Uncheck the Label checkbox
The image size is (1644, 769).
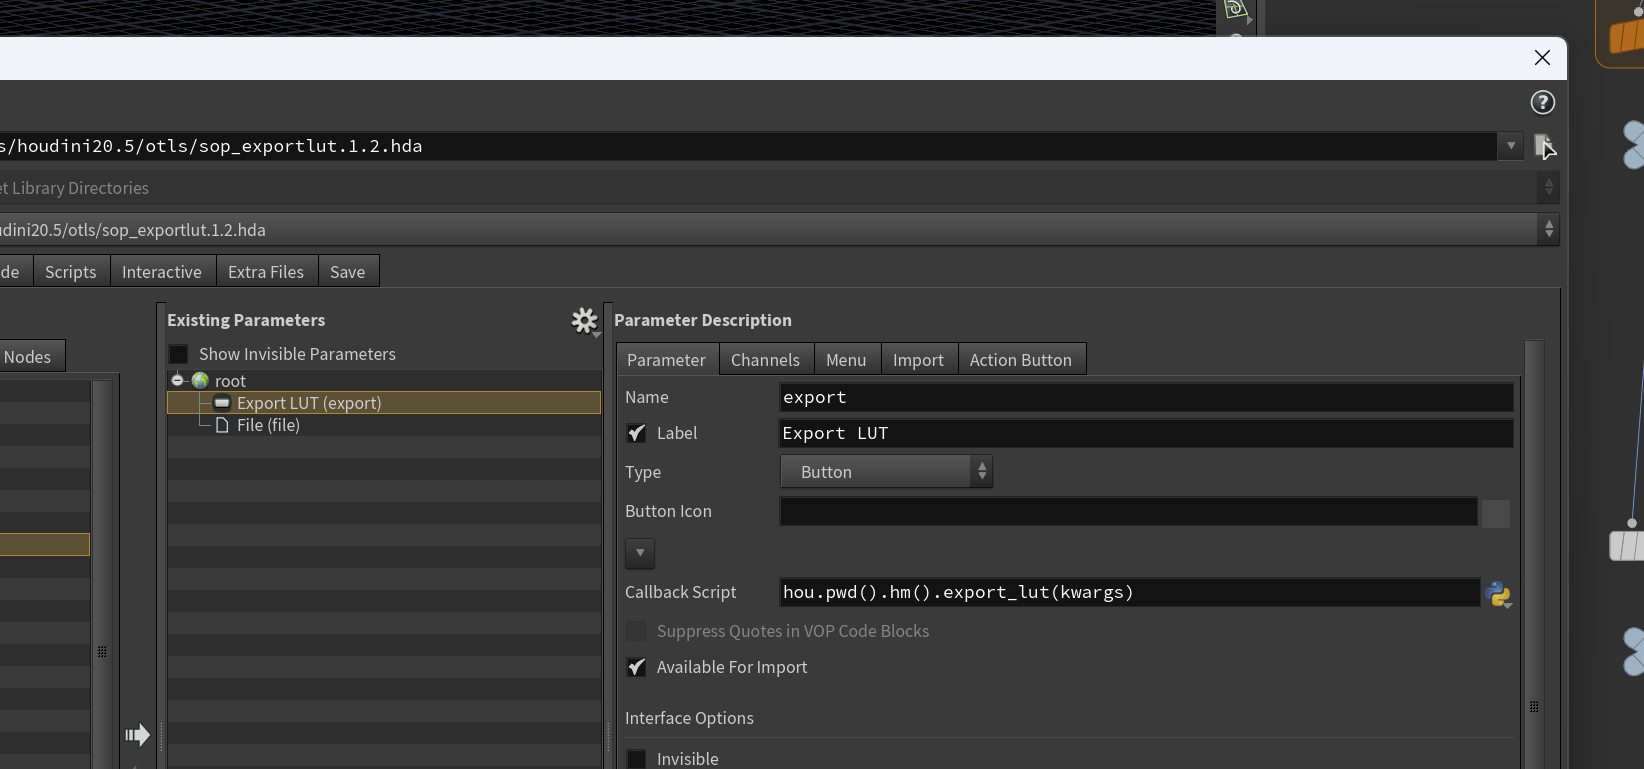636,433
